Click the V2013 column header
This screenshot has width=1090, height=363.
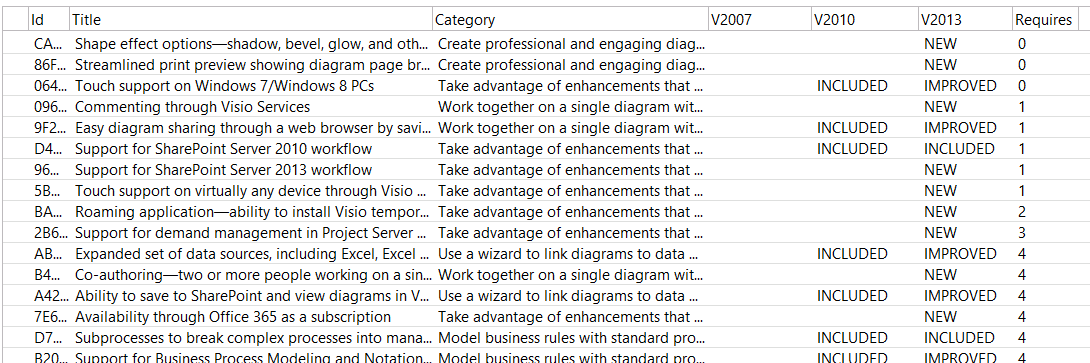(965, 20)
